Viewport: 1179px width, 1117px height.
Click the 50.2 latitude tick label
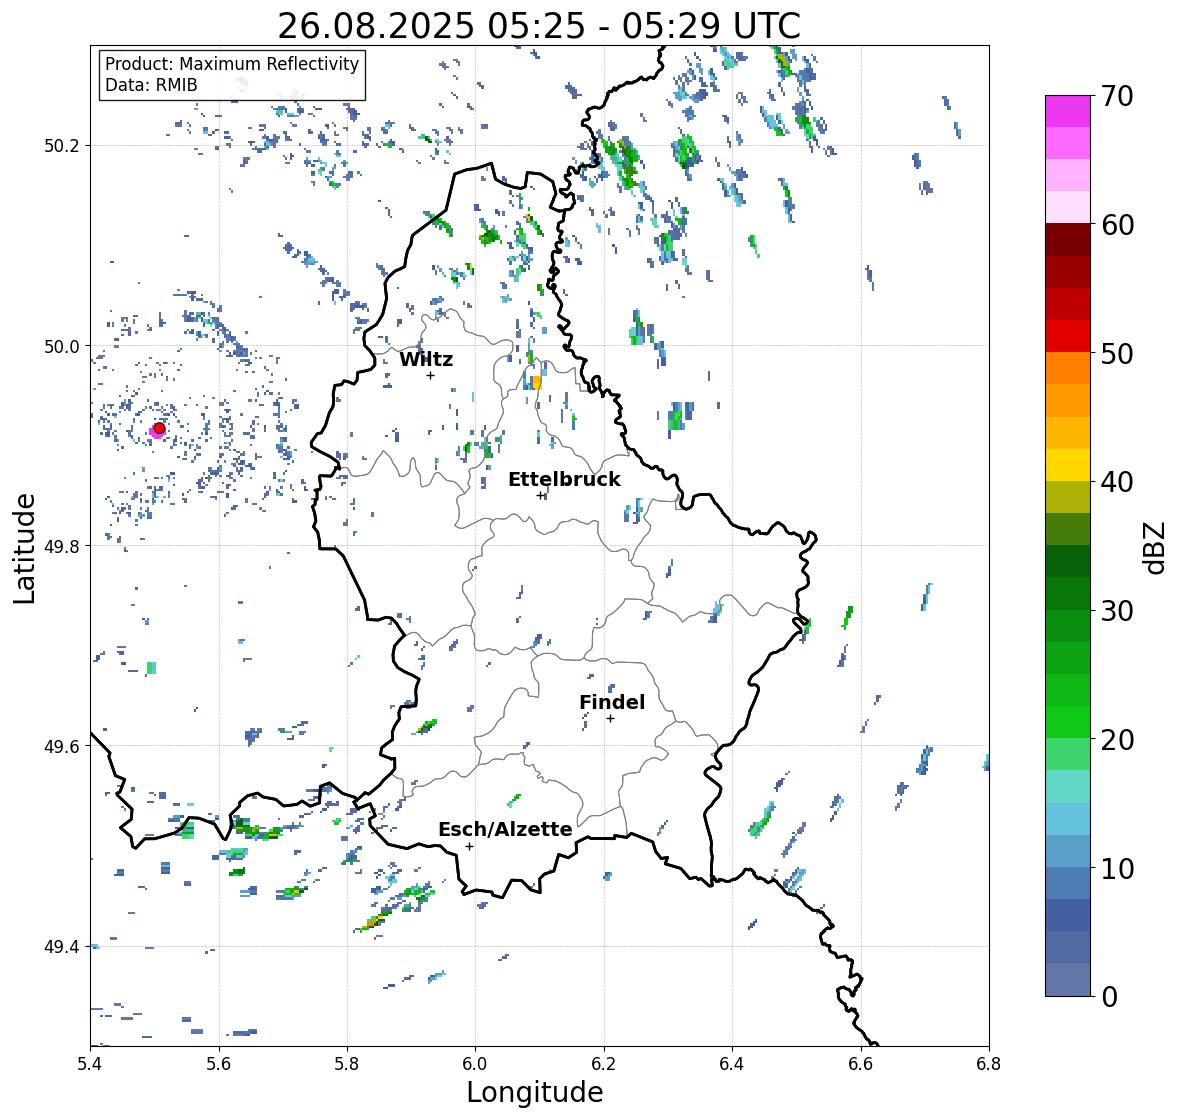pyautogui.click(x=62, y=146)
